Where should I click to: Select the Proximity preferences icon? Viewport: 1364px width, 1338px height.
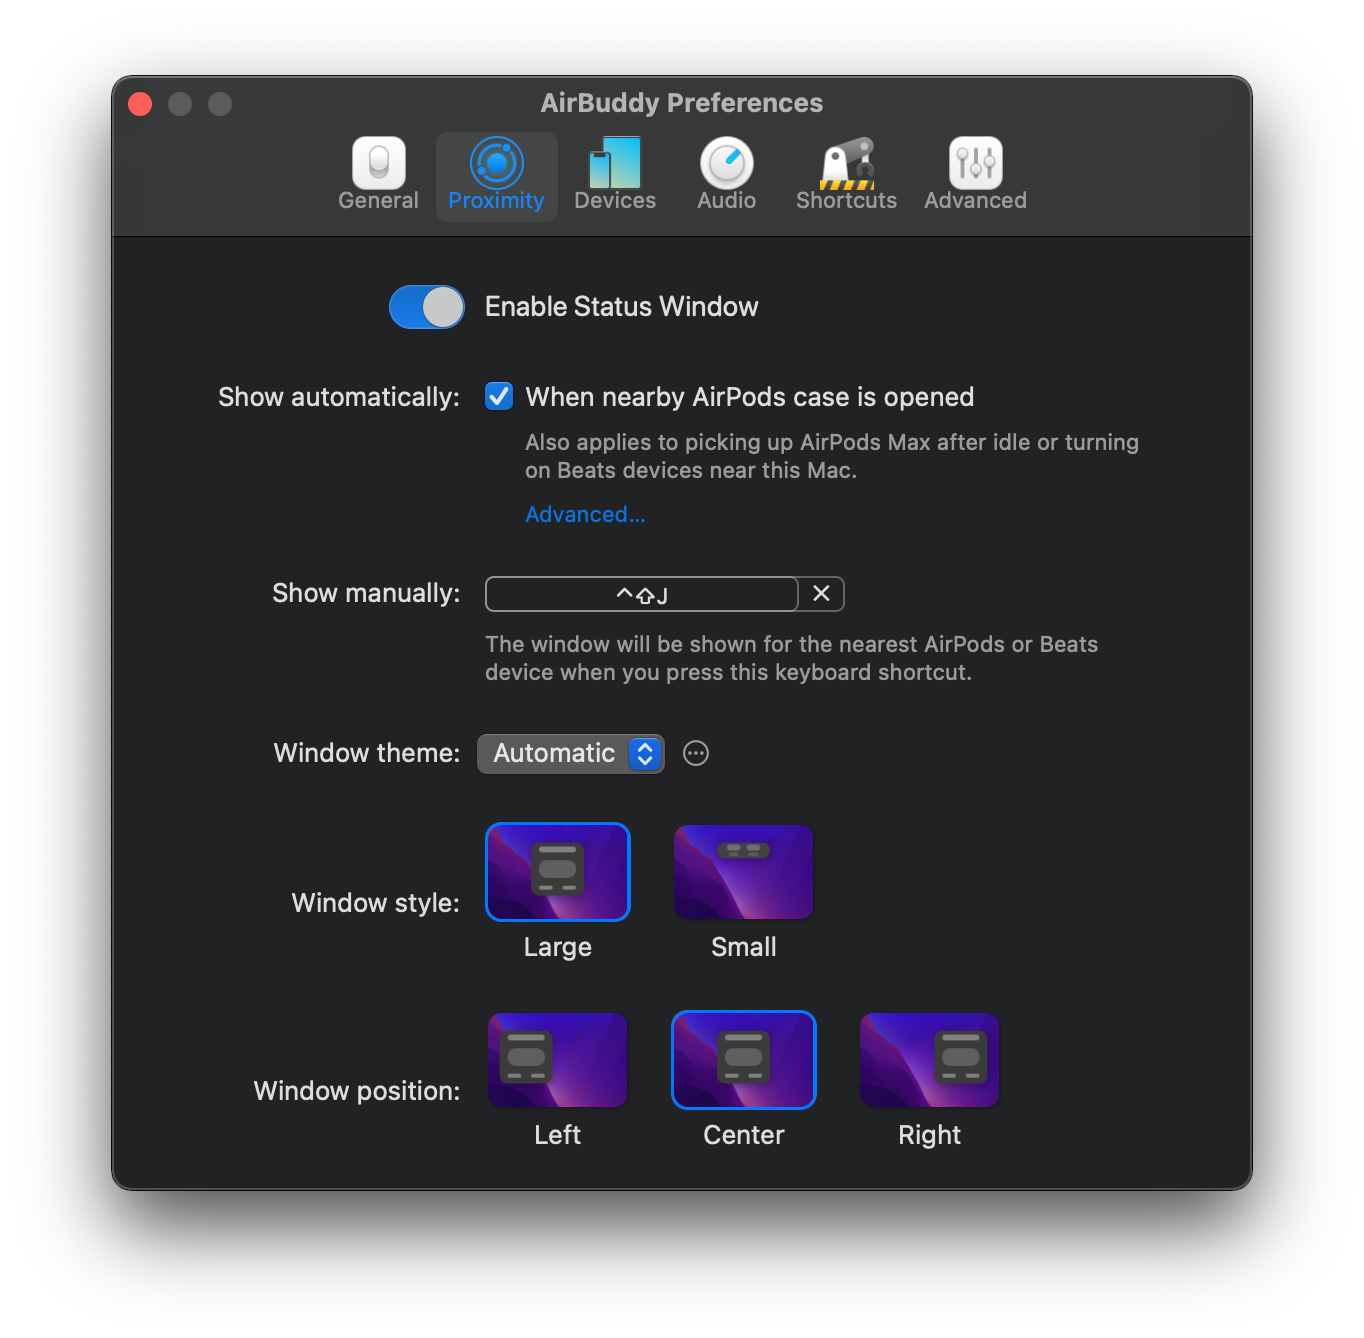(496, 170)
